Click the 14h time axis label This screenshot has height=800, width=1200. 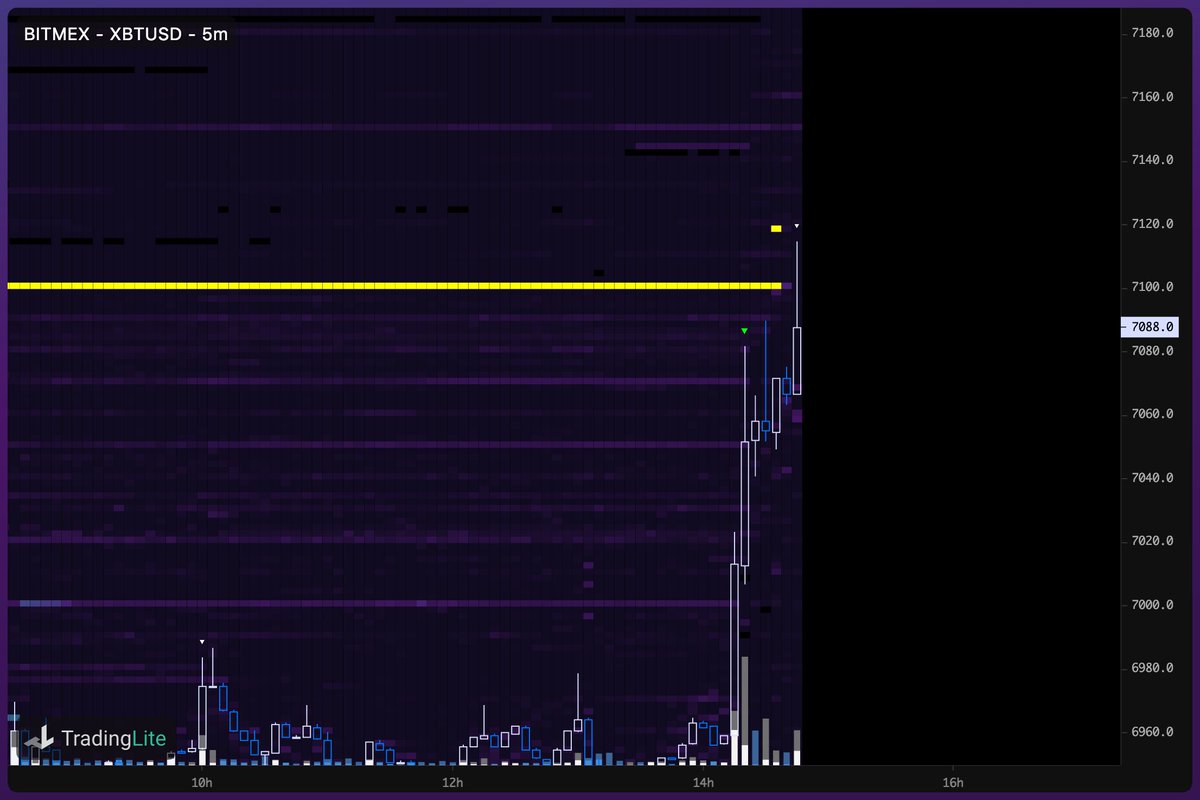click(x=703, y=781)
